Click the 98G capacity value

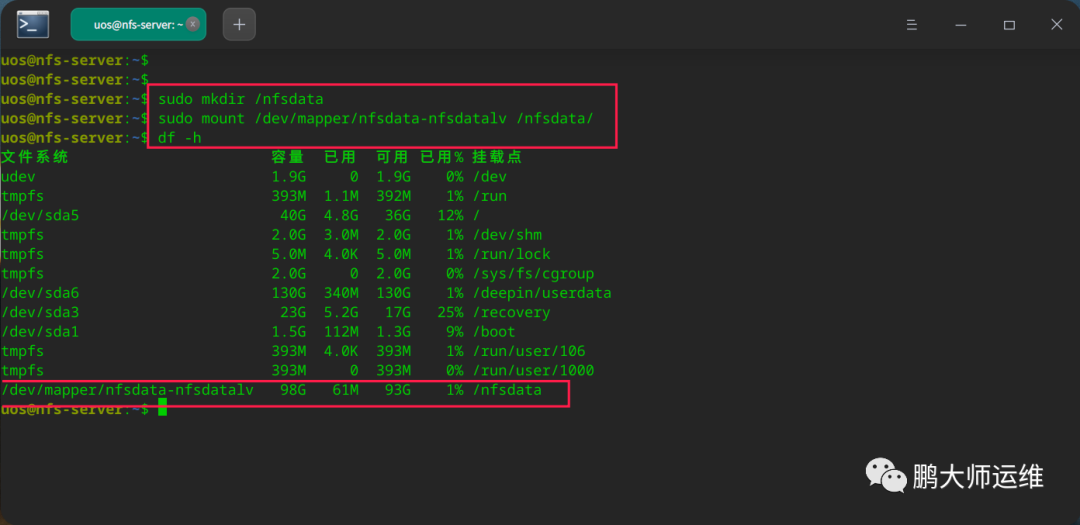(x=292, y=391)
